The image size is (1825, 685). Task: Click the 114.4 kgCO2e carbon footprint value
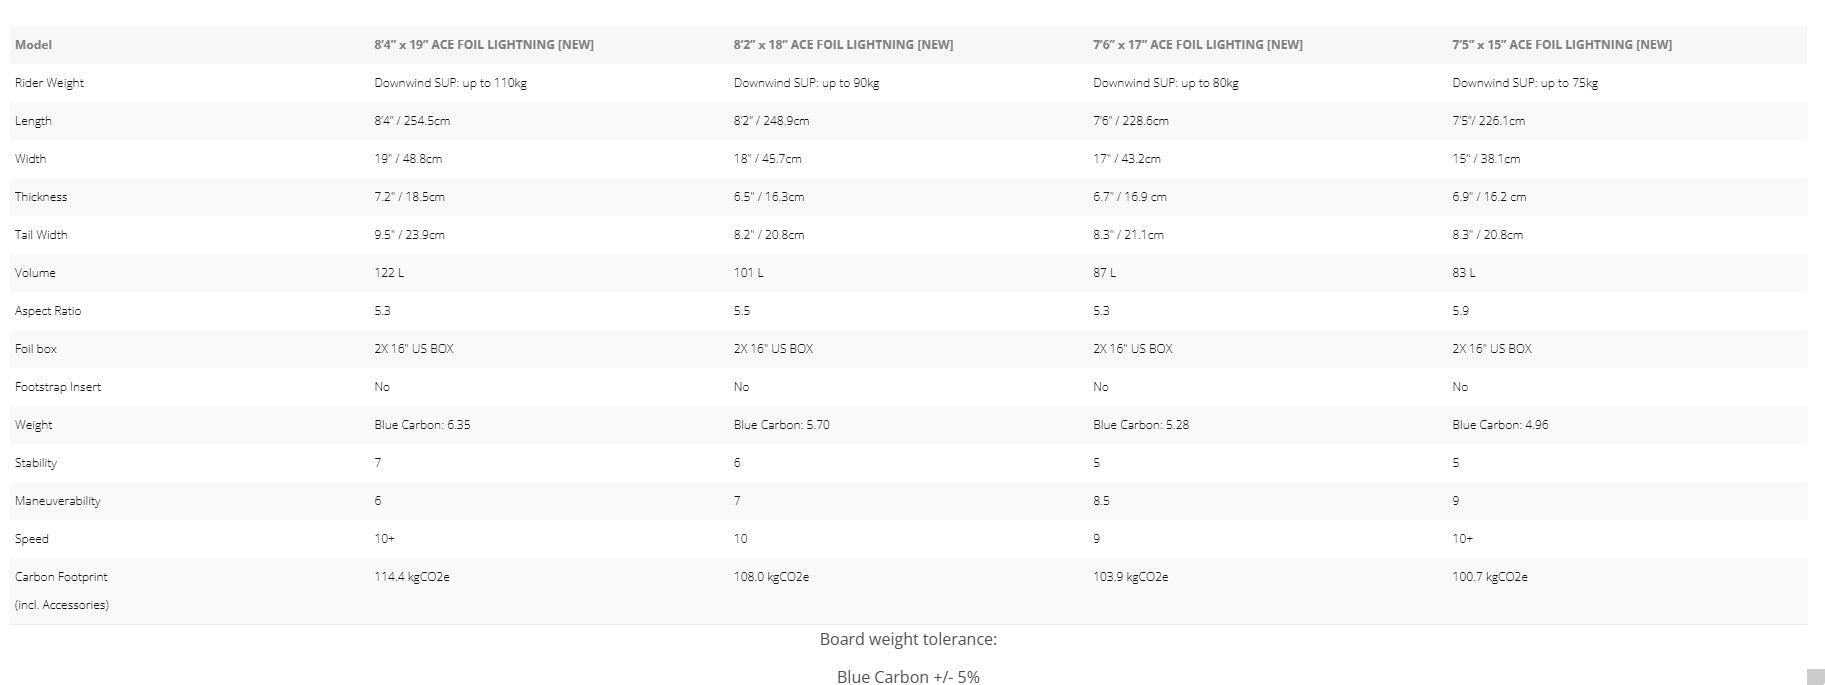(x=412, y=577)
